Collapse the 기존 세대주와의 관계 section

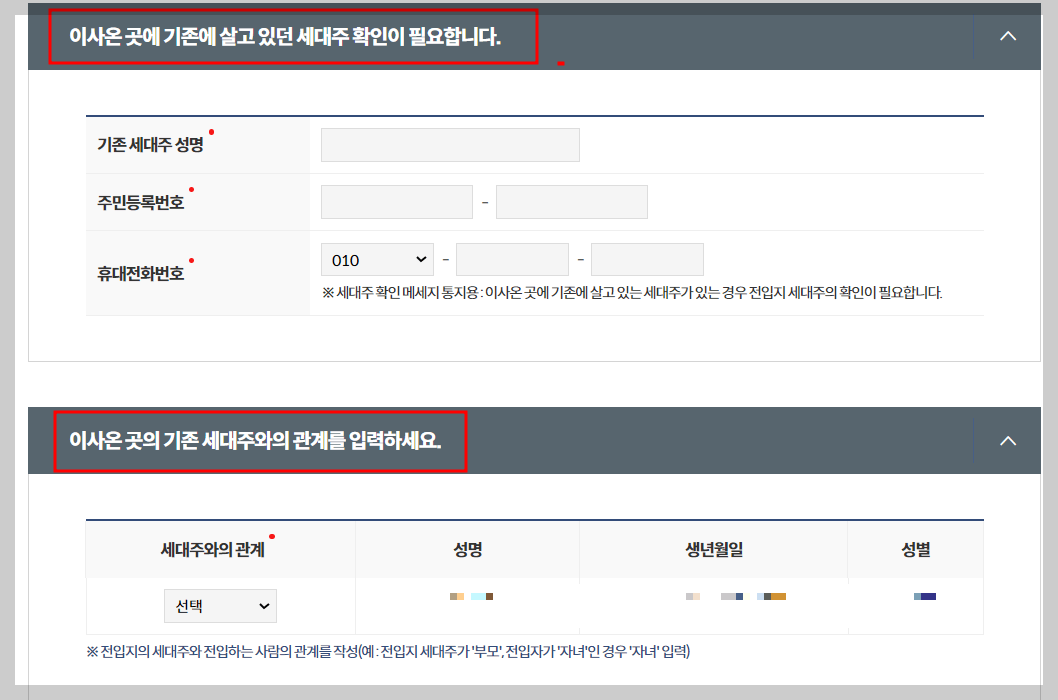pyautogui.click(x=1008, y=440)
